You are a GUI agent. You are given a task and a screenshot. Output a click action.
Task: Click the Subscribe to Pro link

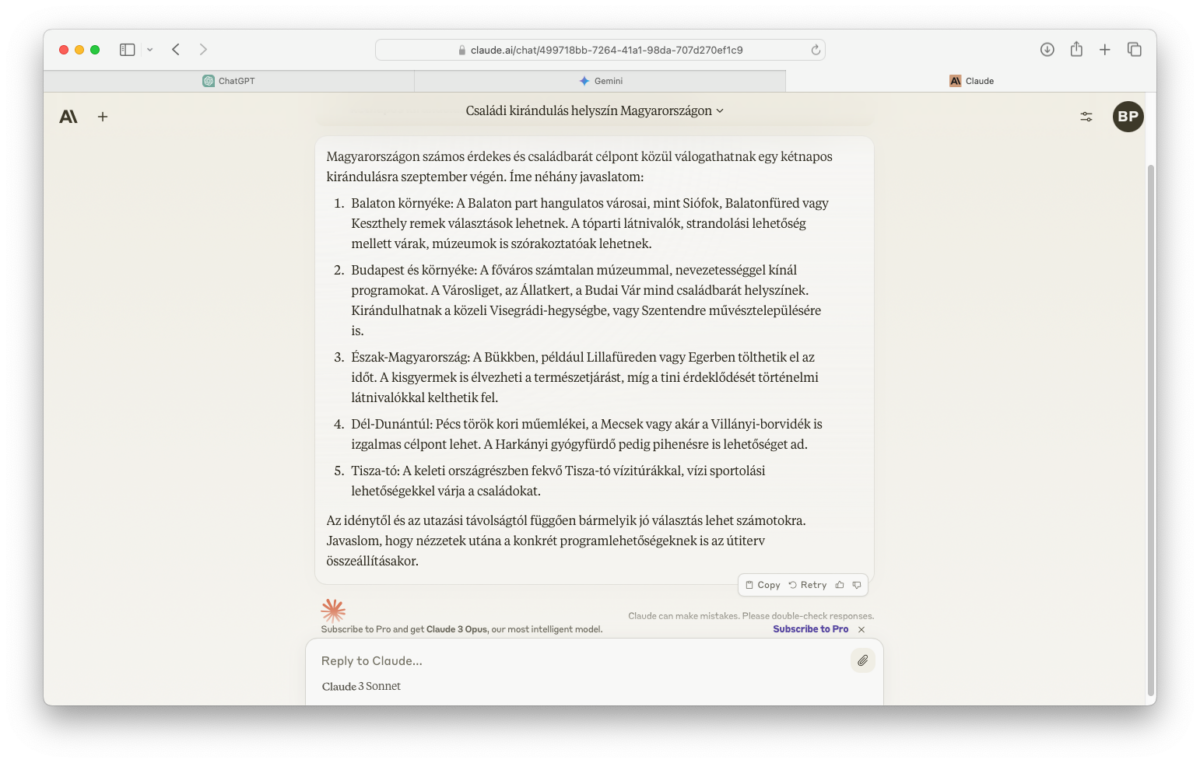tap(810, 629)
